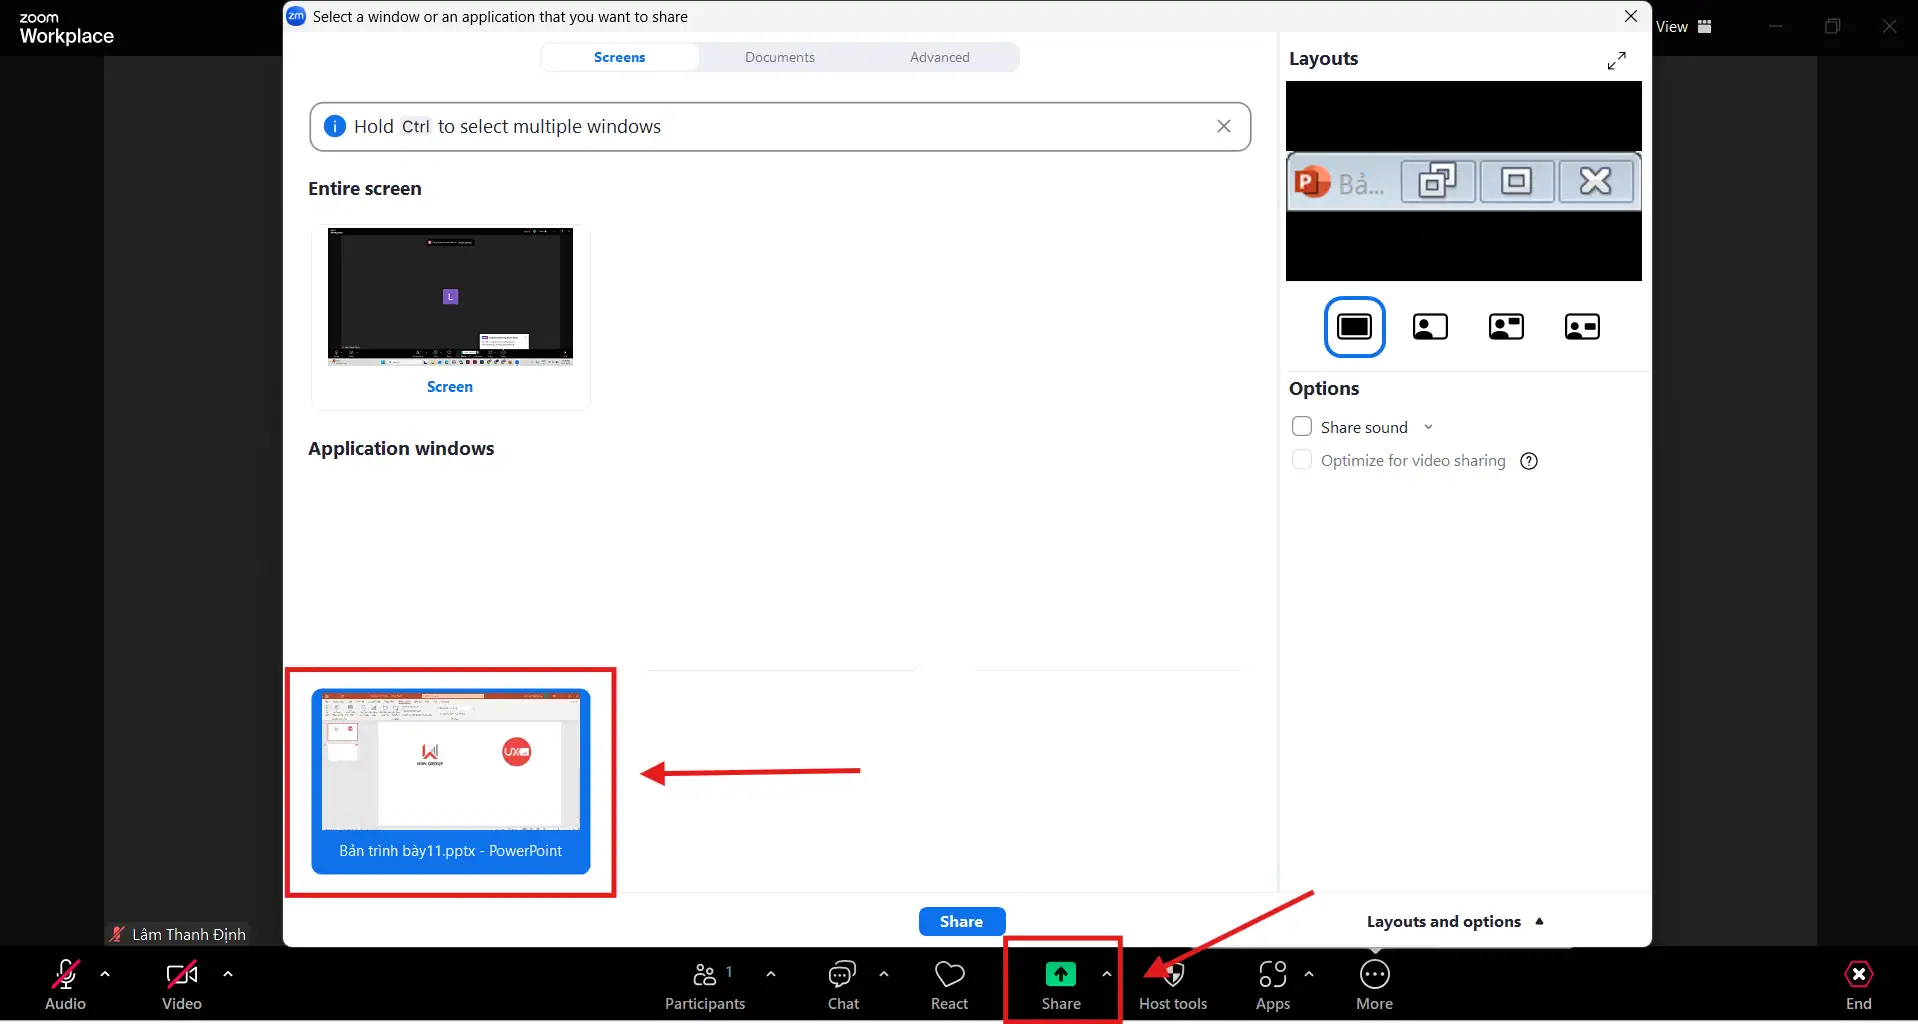Enable Optimize for video sharing
Screen dimensions: 1918x1024
click(x=1301, y=459)
